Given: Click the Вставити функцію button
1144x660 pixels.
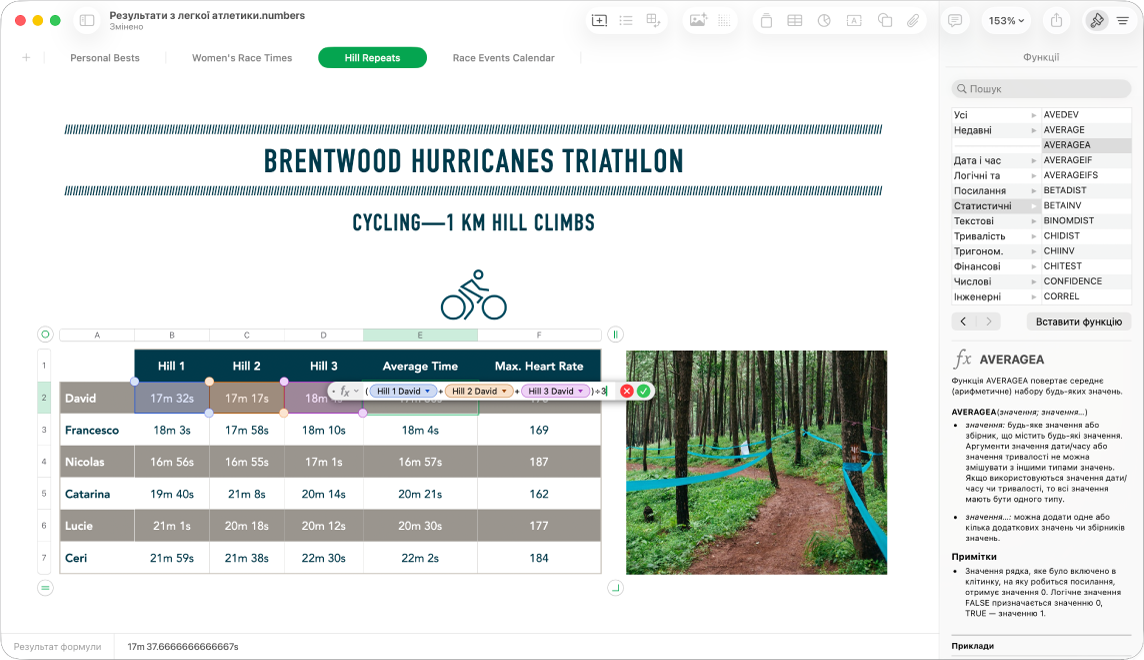Looking at the screenshot, I should [1078, 322].
